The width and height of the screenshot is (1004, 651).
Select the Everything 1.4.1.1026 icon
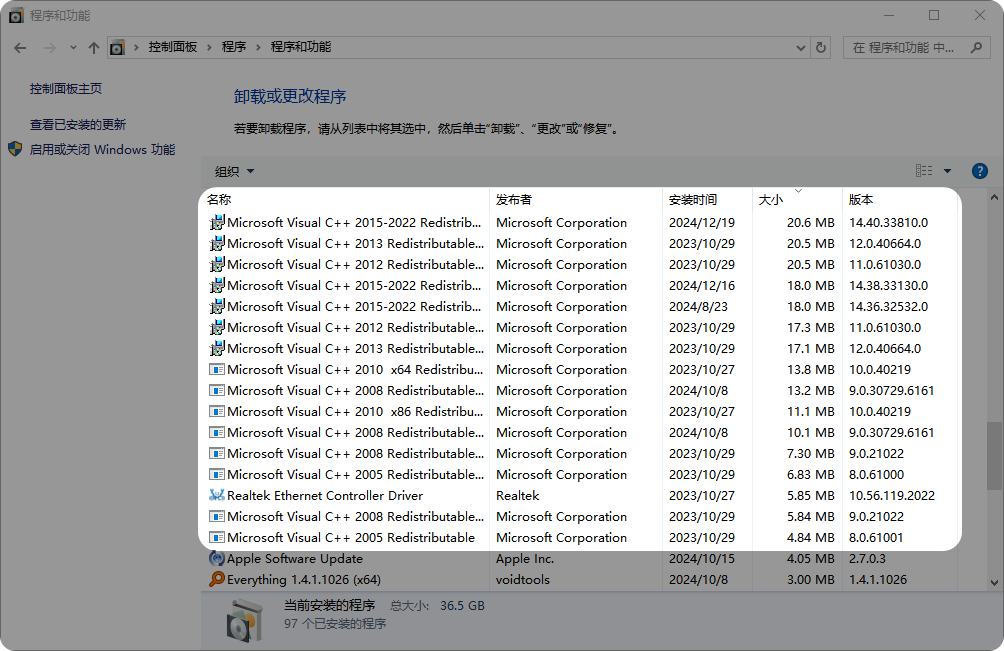click(x=217, y=579)
